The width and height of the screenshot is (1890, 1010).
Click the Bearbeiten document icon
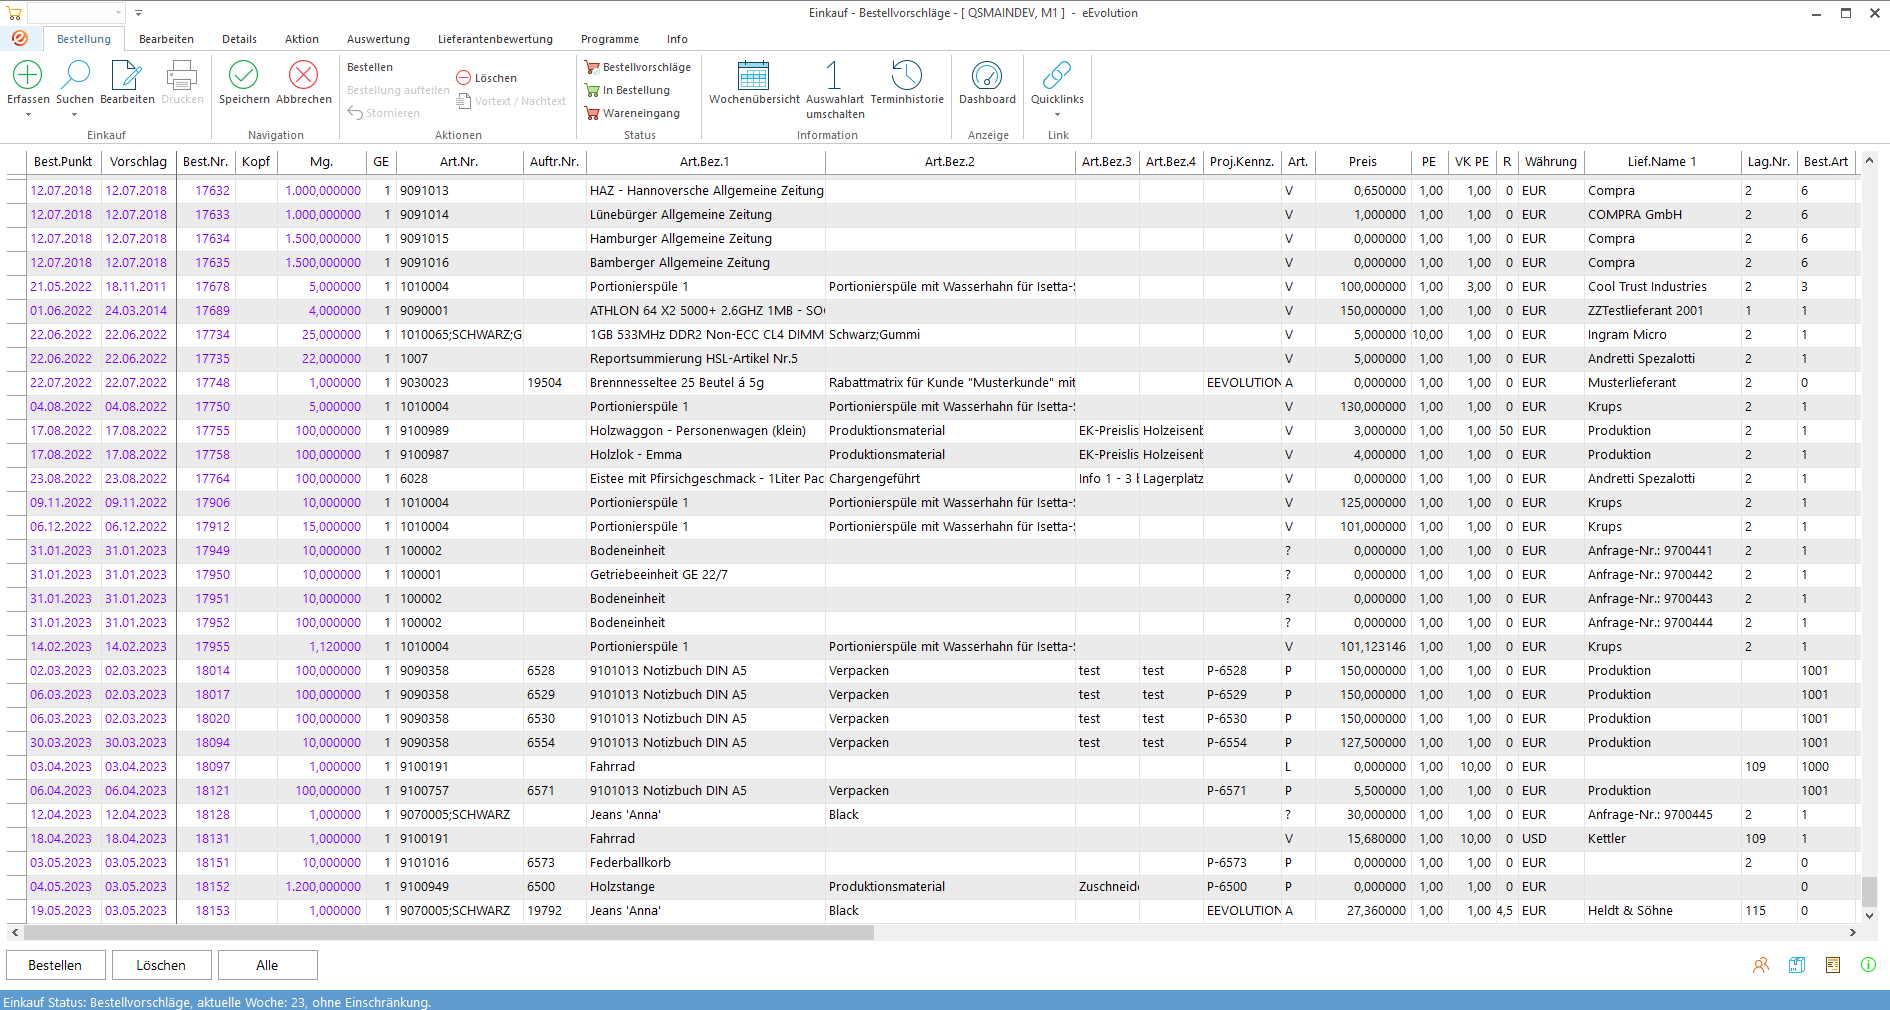127,75
